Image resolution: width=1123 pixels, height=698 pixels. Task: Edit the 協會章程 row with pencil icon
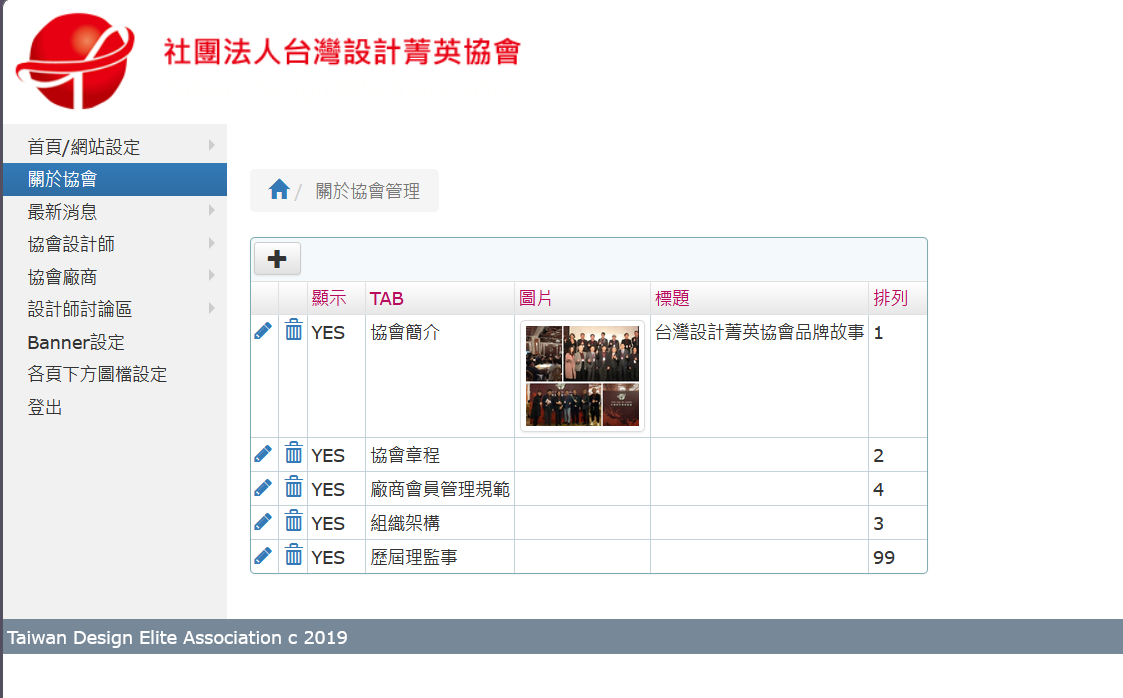[x=263, y=454]
